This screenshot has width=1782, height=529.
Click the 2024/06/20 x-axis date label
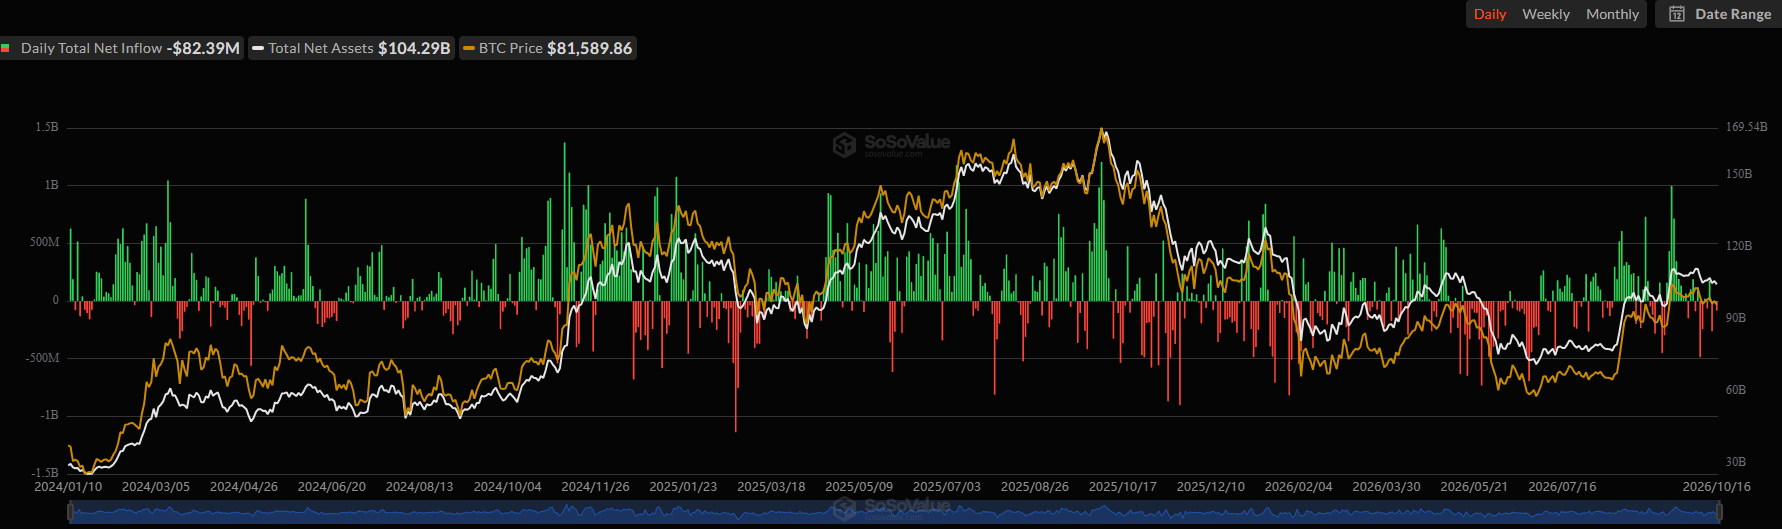332,487
